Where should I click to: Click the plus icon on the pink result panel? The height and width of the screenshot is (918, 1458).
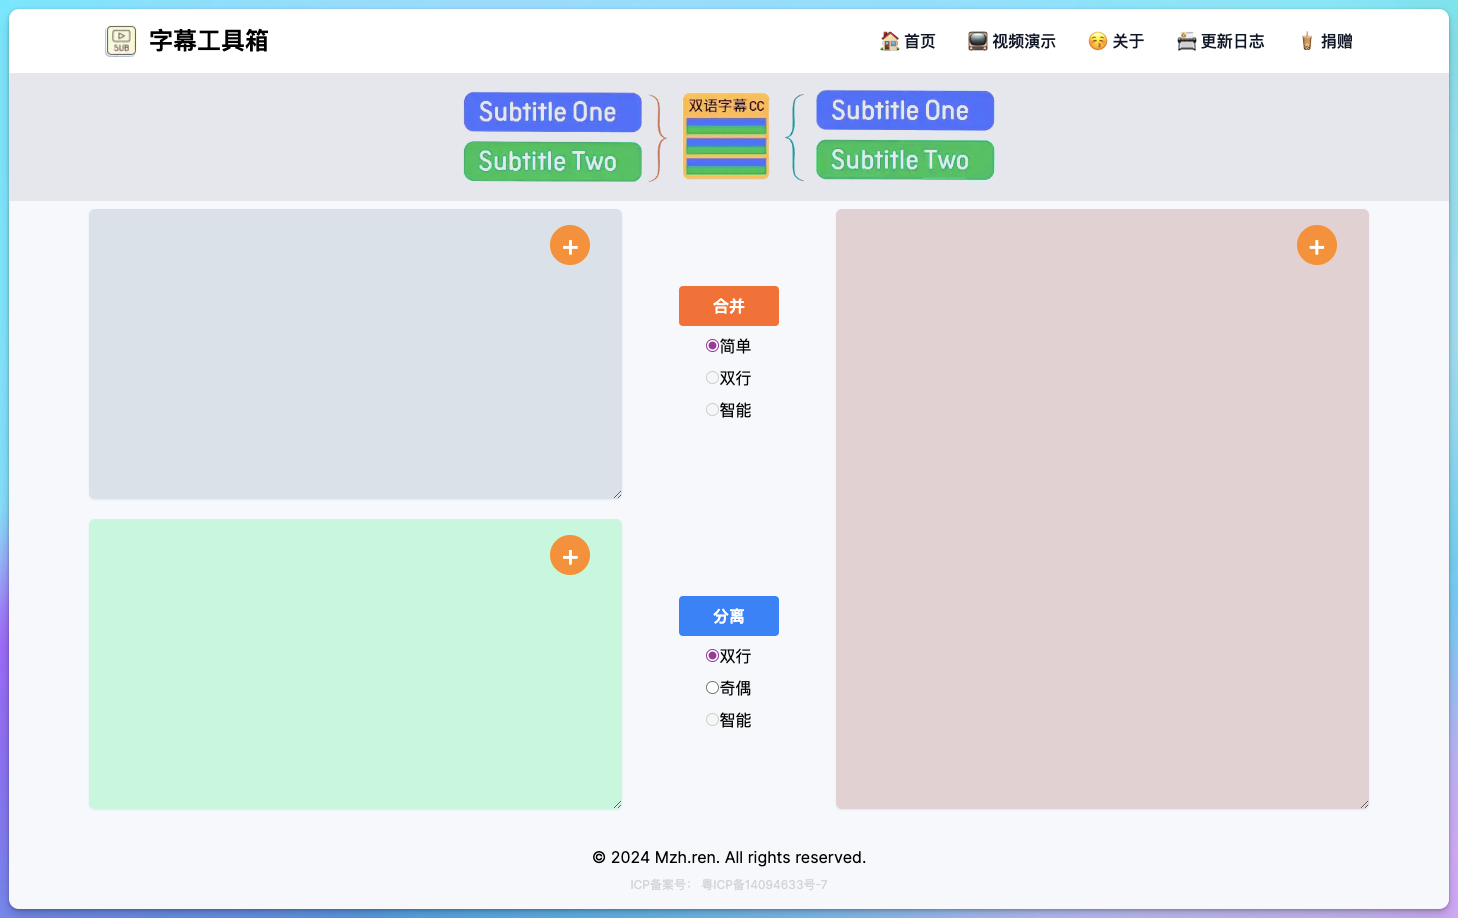[1317, 245]
